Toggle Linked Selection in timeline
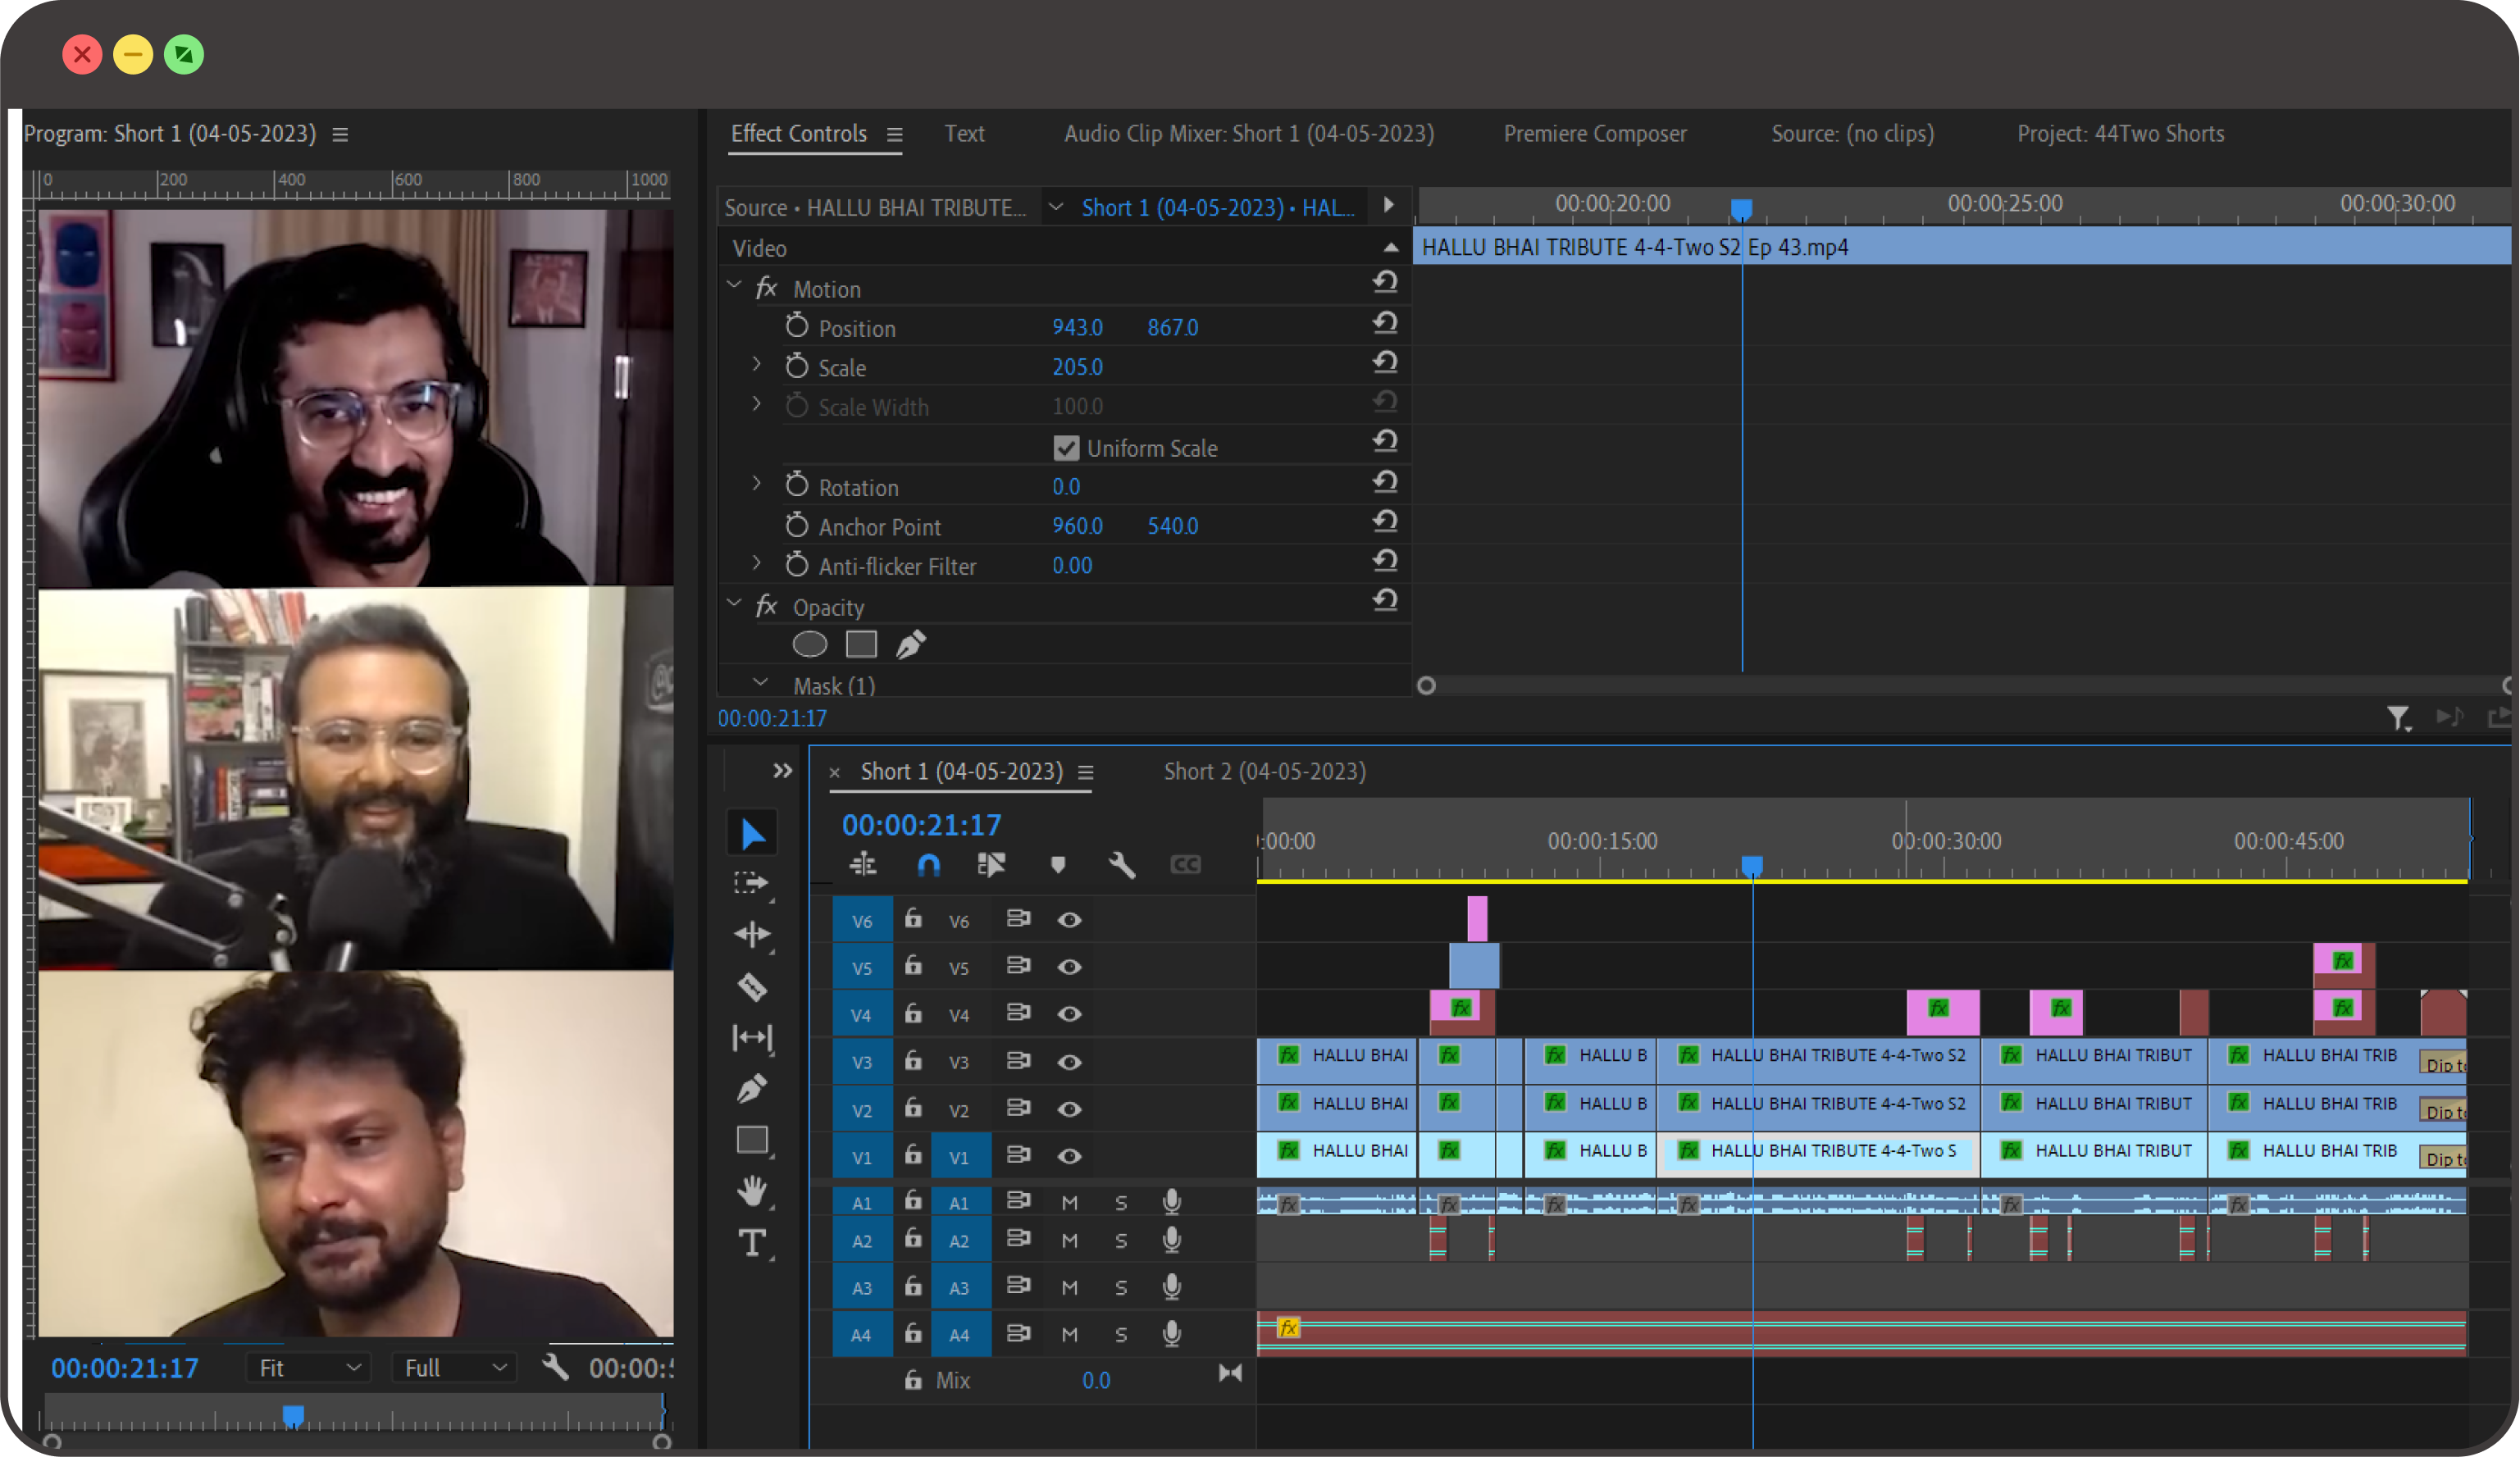Screen dimensions: 2520x1457 click(x=991, y=865)
